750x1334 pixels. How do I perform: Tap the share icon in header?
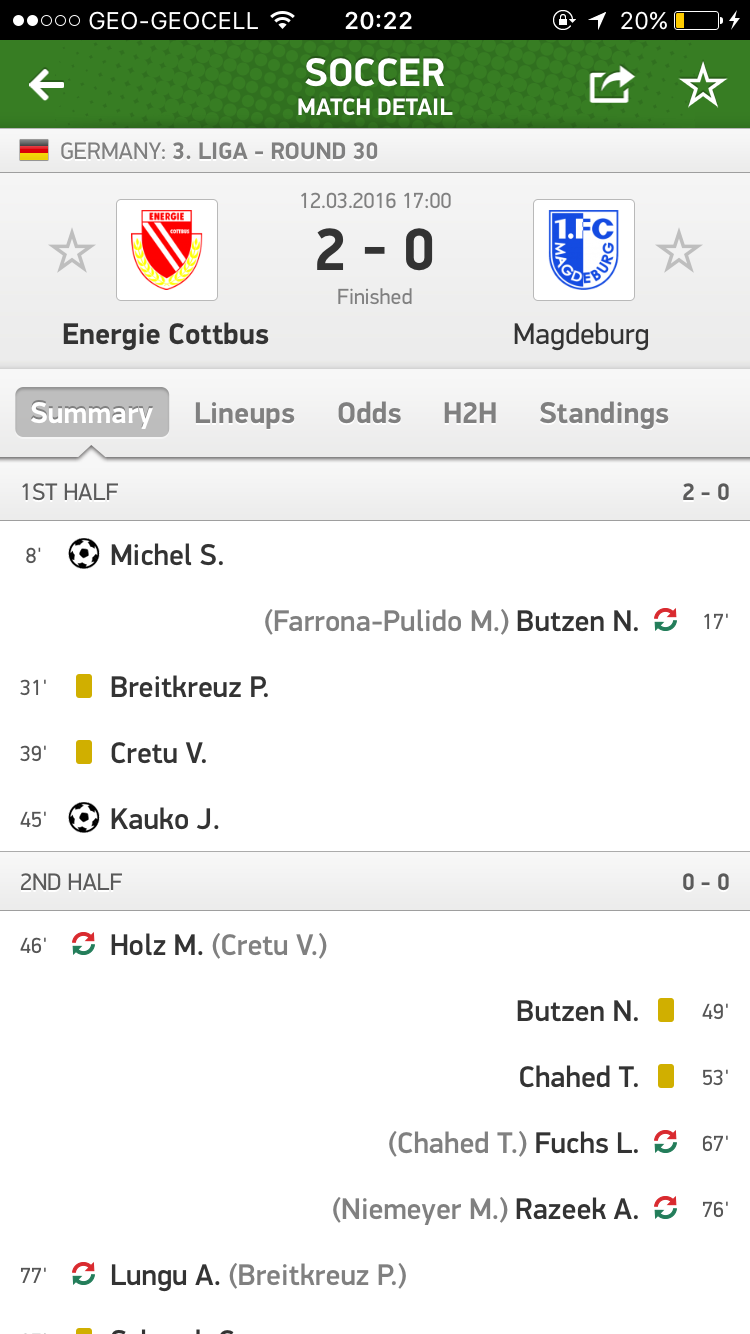611,86
